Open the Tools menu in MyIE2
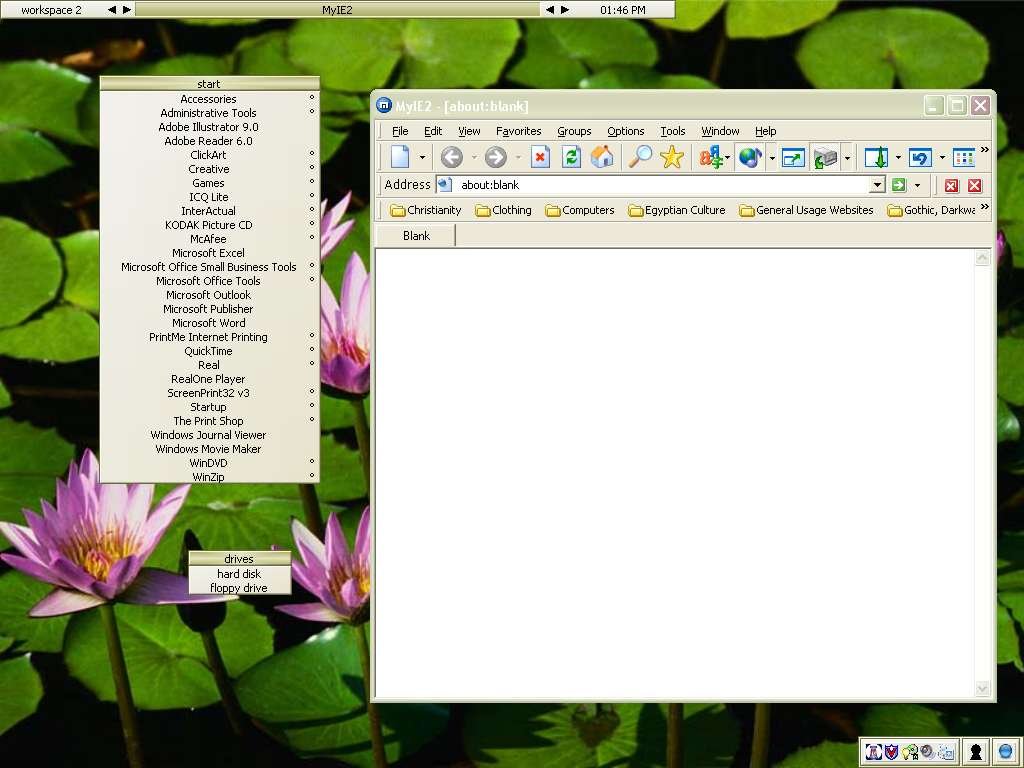Viewport: 1024px width, 768px height. click(x=673, y=131)
